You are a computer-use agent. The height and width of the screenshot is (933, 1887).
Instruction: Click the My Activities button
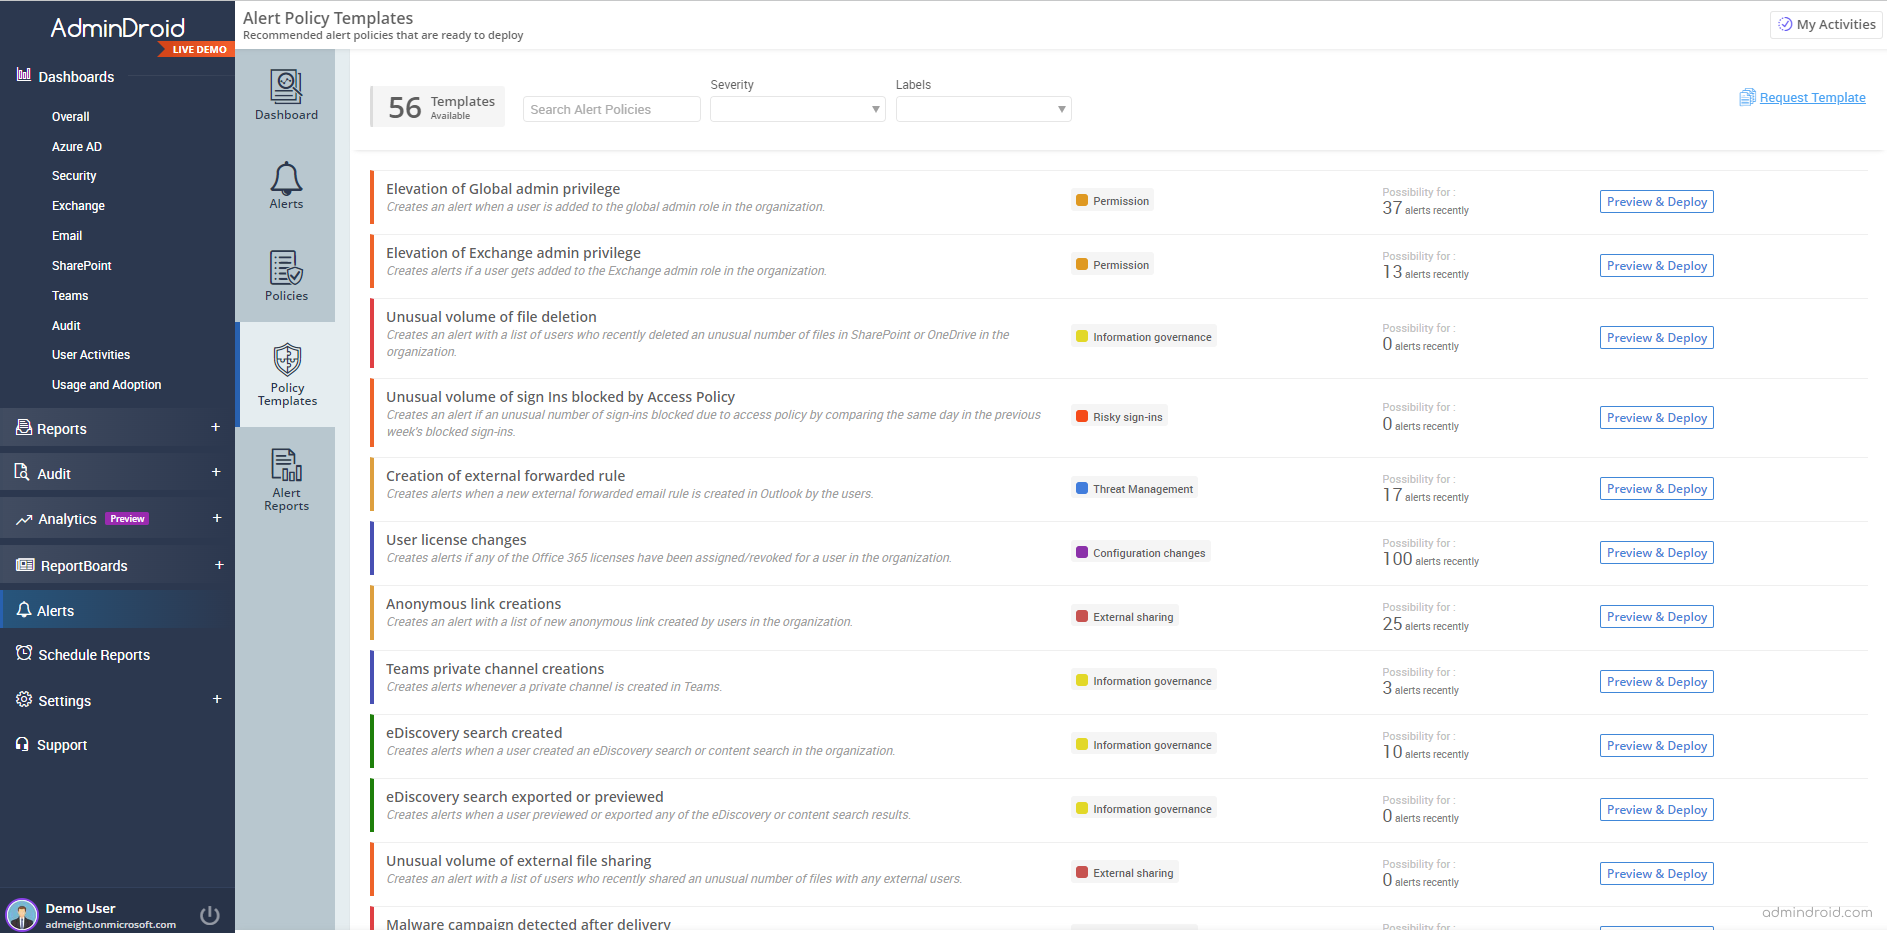(x=1826, y=23)
